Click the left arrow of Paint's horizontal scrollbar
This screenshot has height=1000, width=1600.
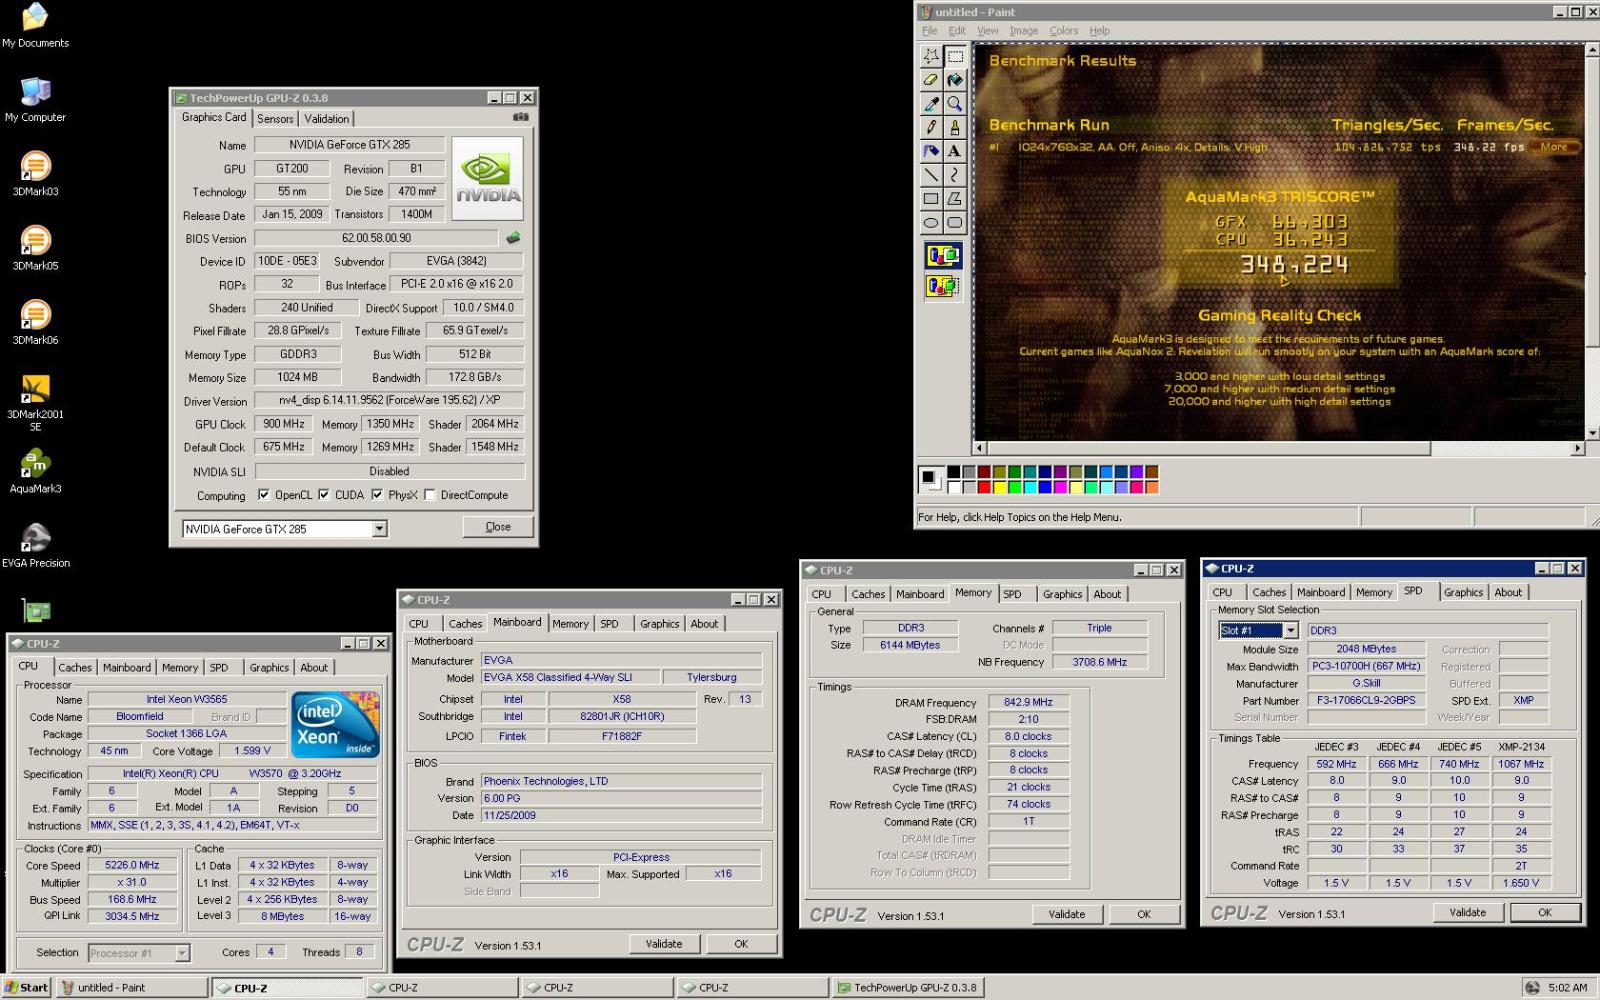coord(981,448)
